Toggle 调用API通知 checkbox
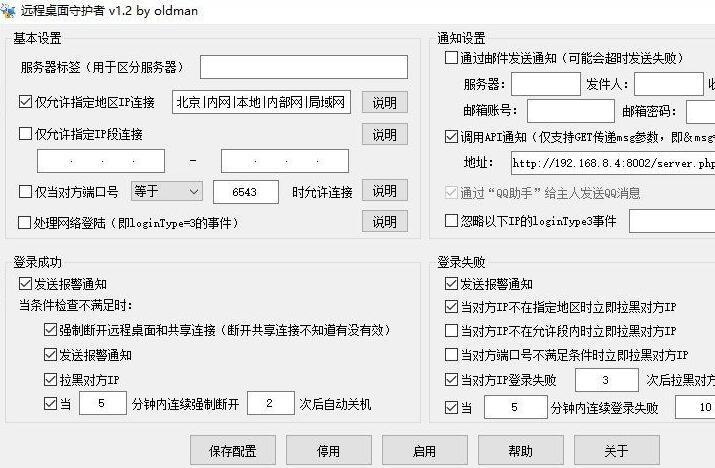Screen dimensions: 715x468 [x=451, y=136]
